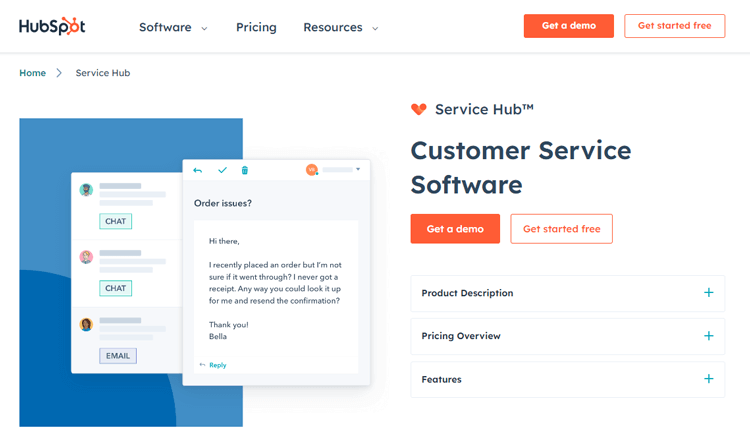750x437 pixels.
Task: Expand the Pricing Overview plus icon
Action: point(709,336)
